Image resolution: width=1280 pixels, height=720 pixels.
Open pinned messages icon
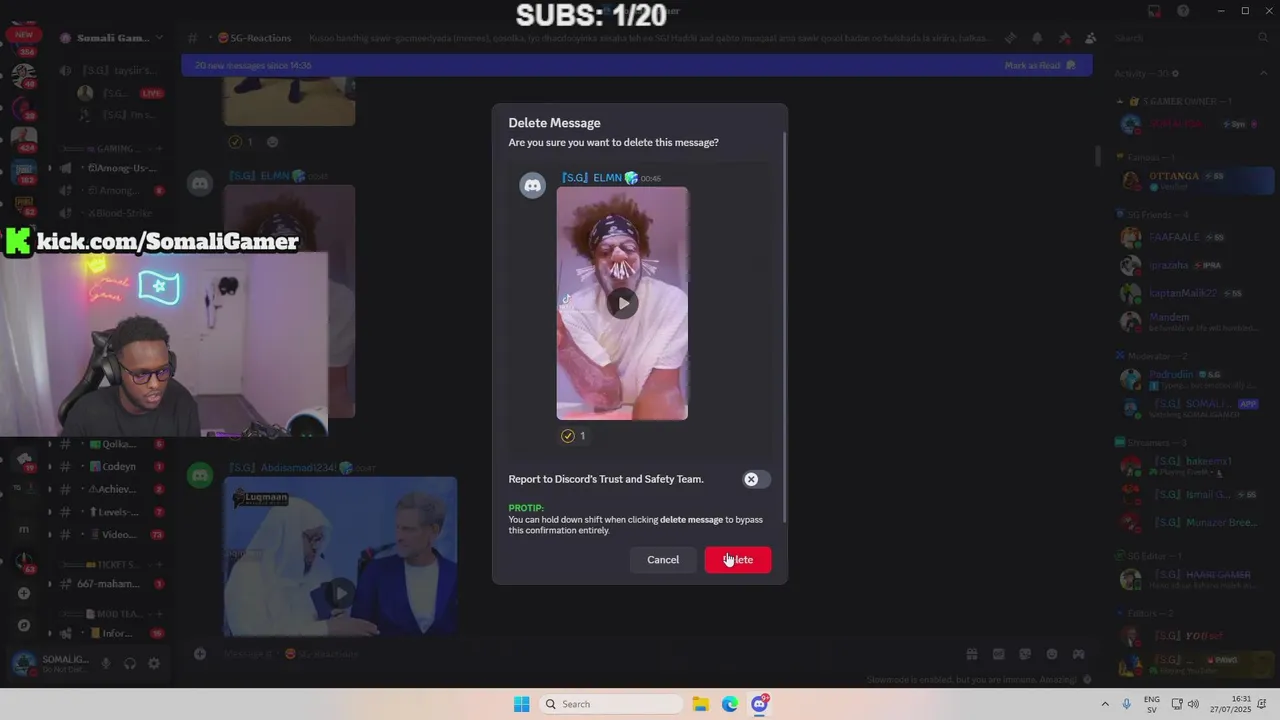point(1064,38)
